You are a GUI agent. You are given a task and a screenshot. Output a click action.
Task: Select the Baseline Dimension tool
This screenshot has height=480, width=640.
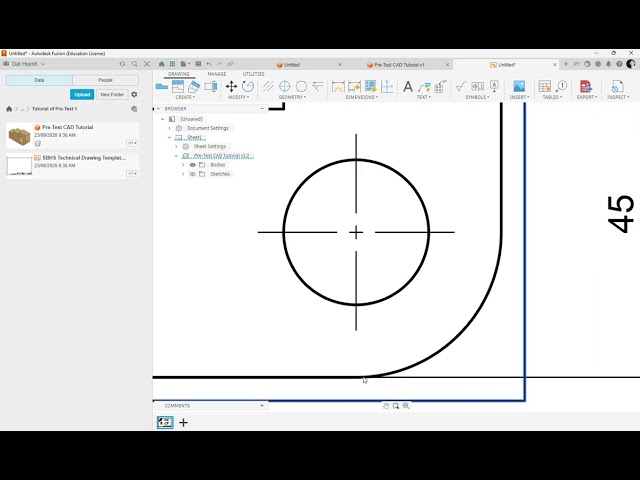[371, 86]
